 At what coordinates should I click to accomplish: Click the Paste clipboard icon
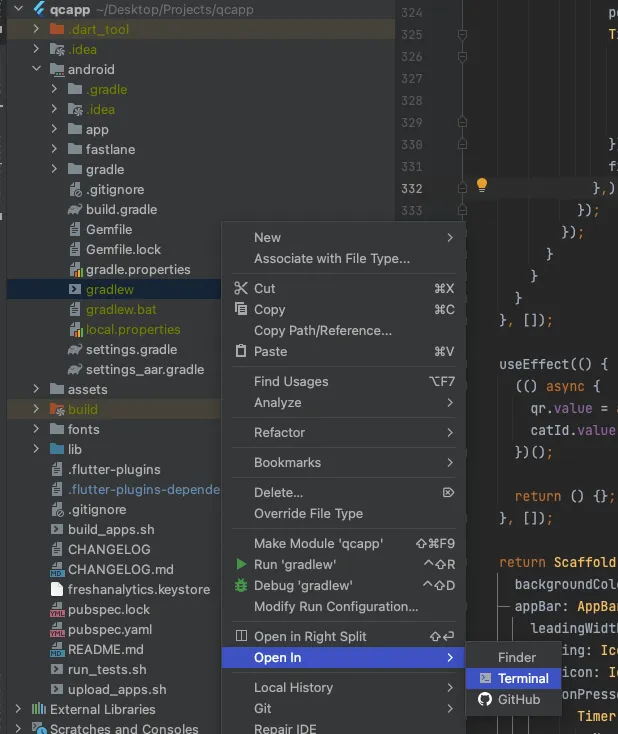coord(240,351)
